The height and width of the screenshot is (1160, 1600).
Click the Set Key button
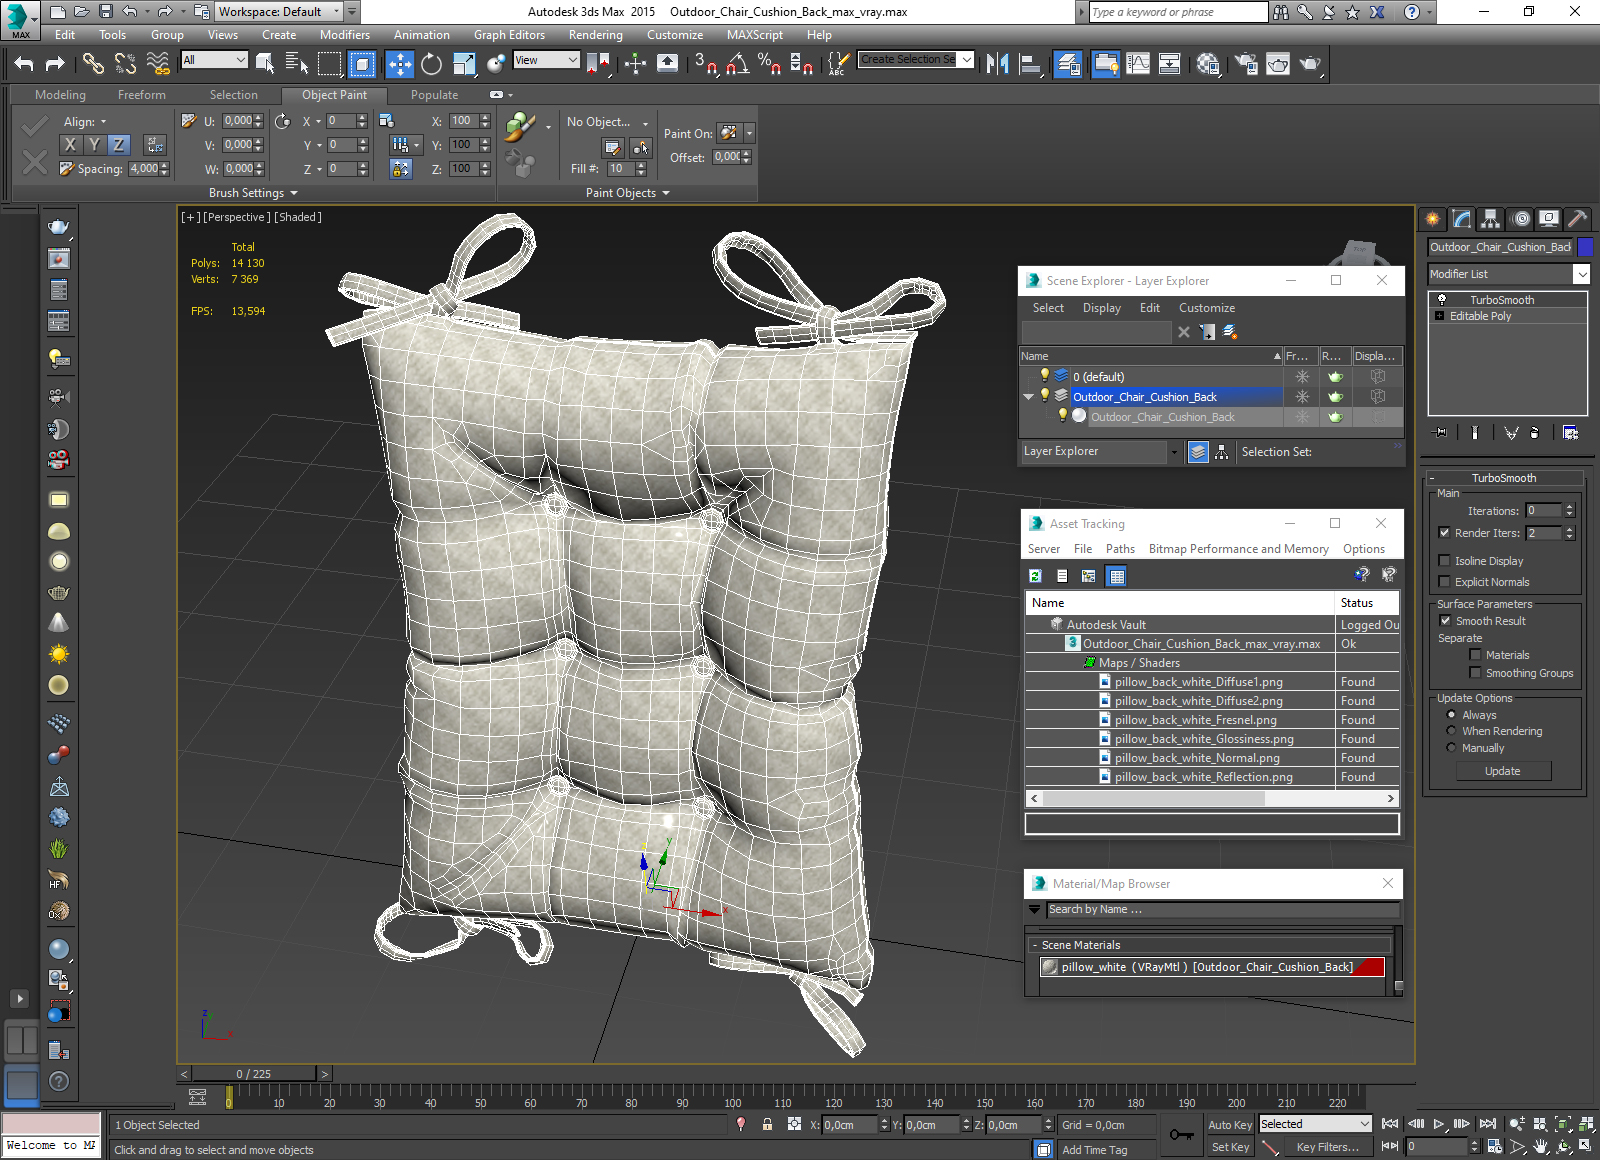point(1230,1147)
